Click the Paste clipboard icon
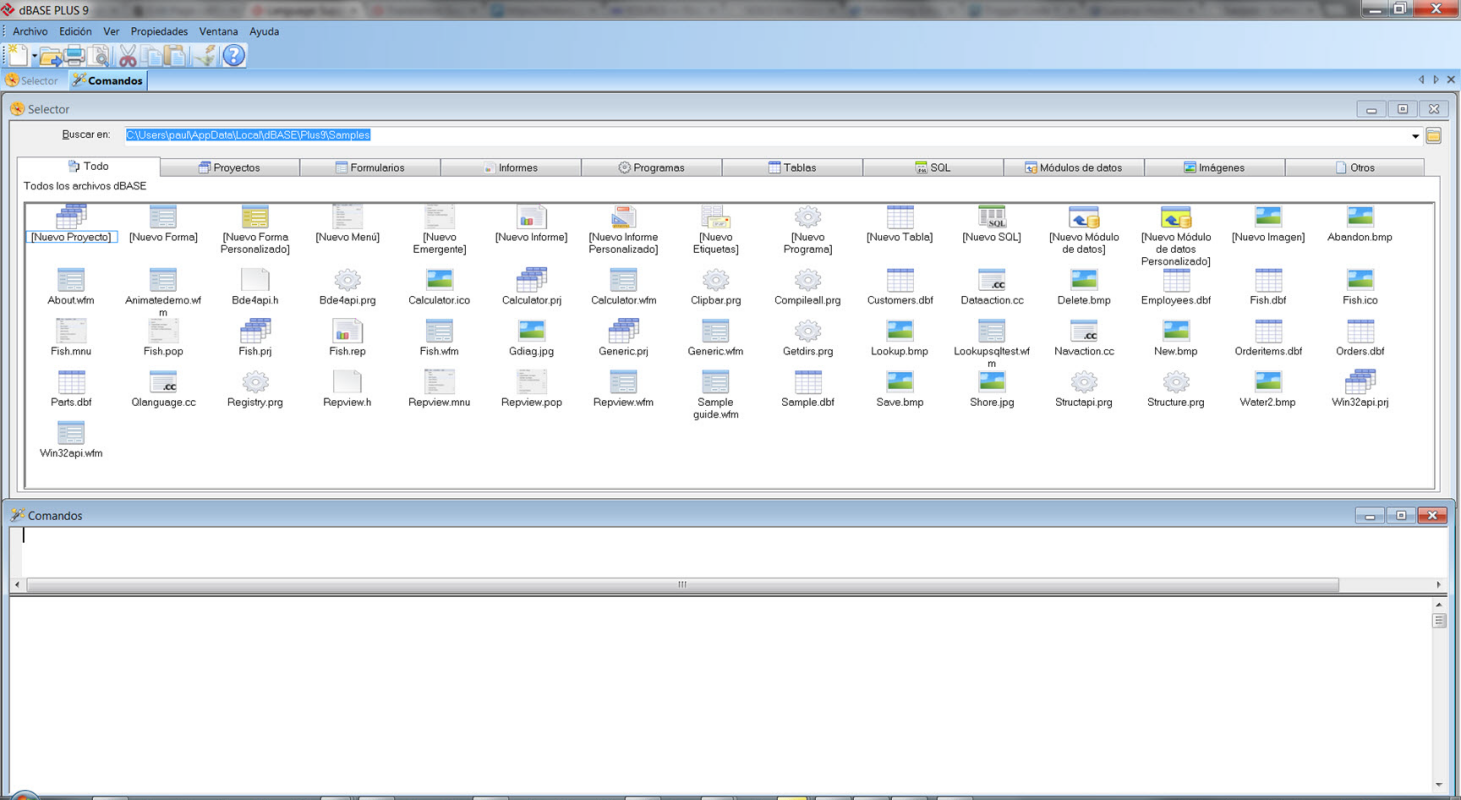This screenshot has width=1461, height=800. coord(174,56)
